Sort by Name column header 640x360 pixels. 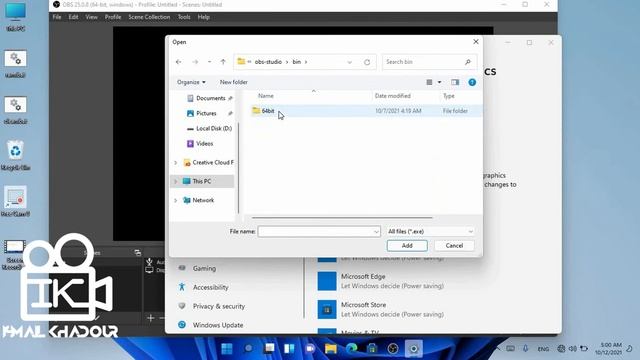coord(266,96)
